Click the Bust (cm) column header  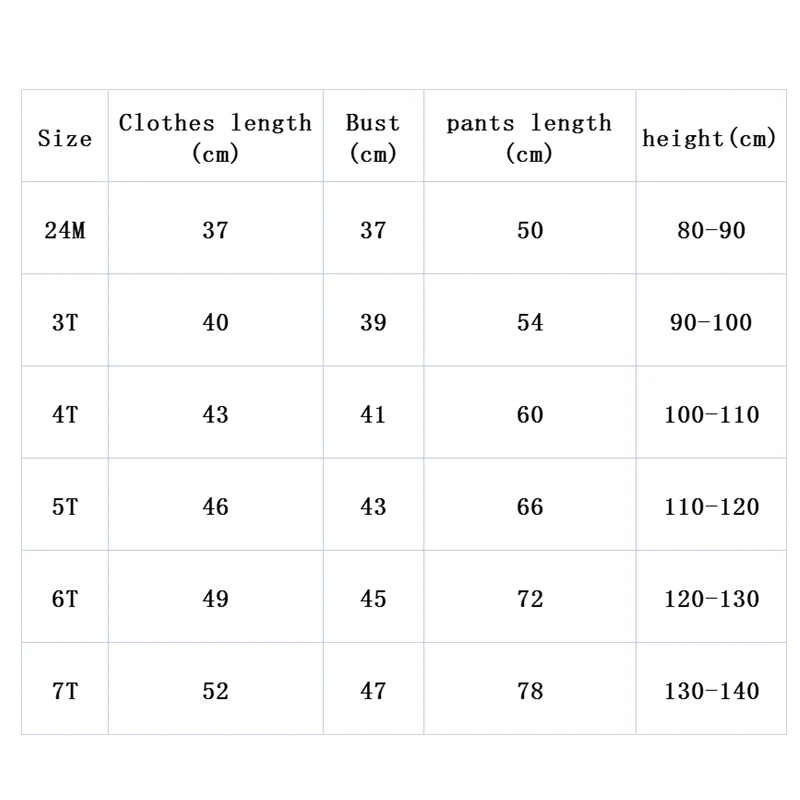pyautogui.click(x=373, y=137)
